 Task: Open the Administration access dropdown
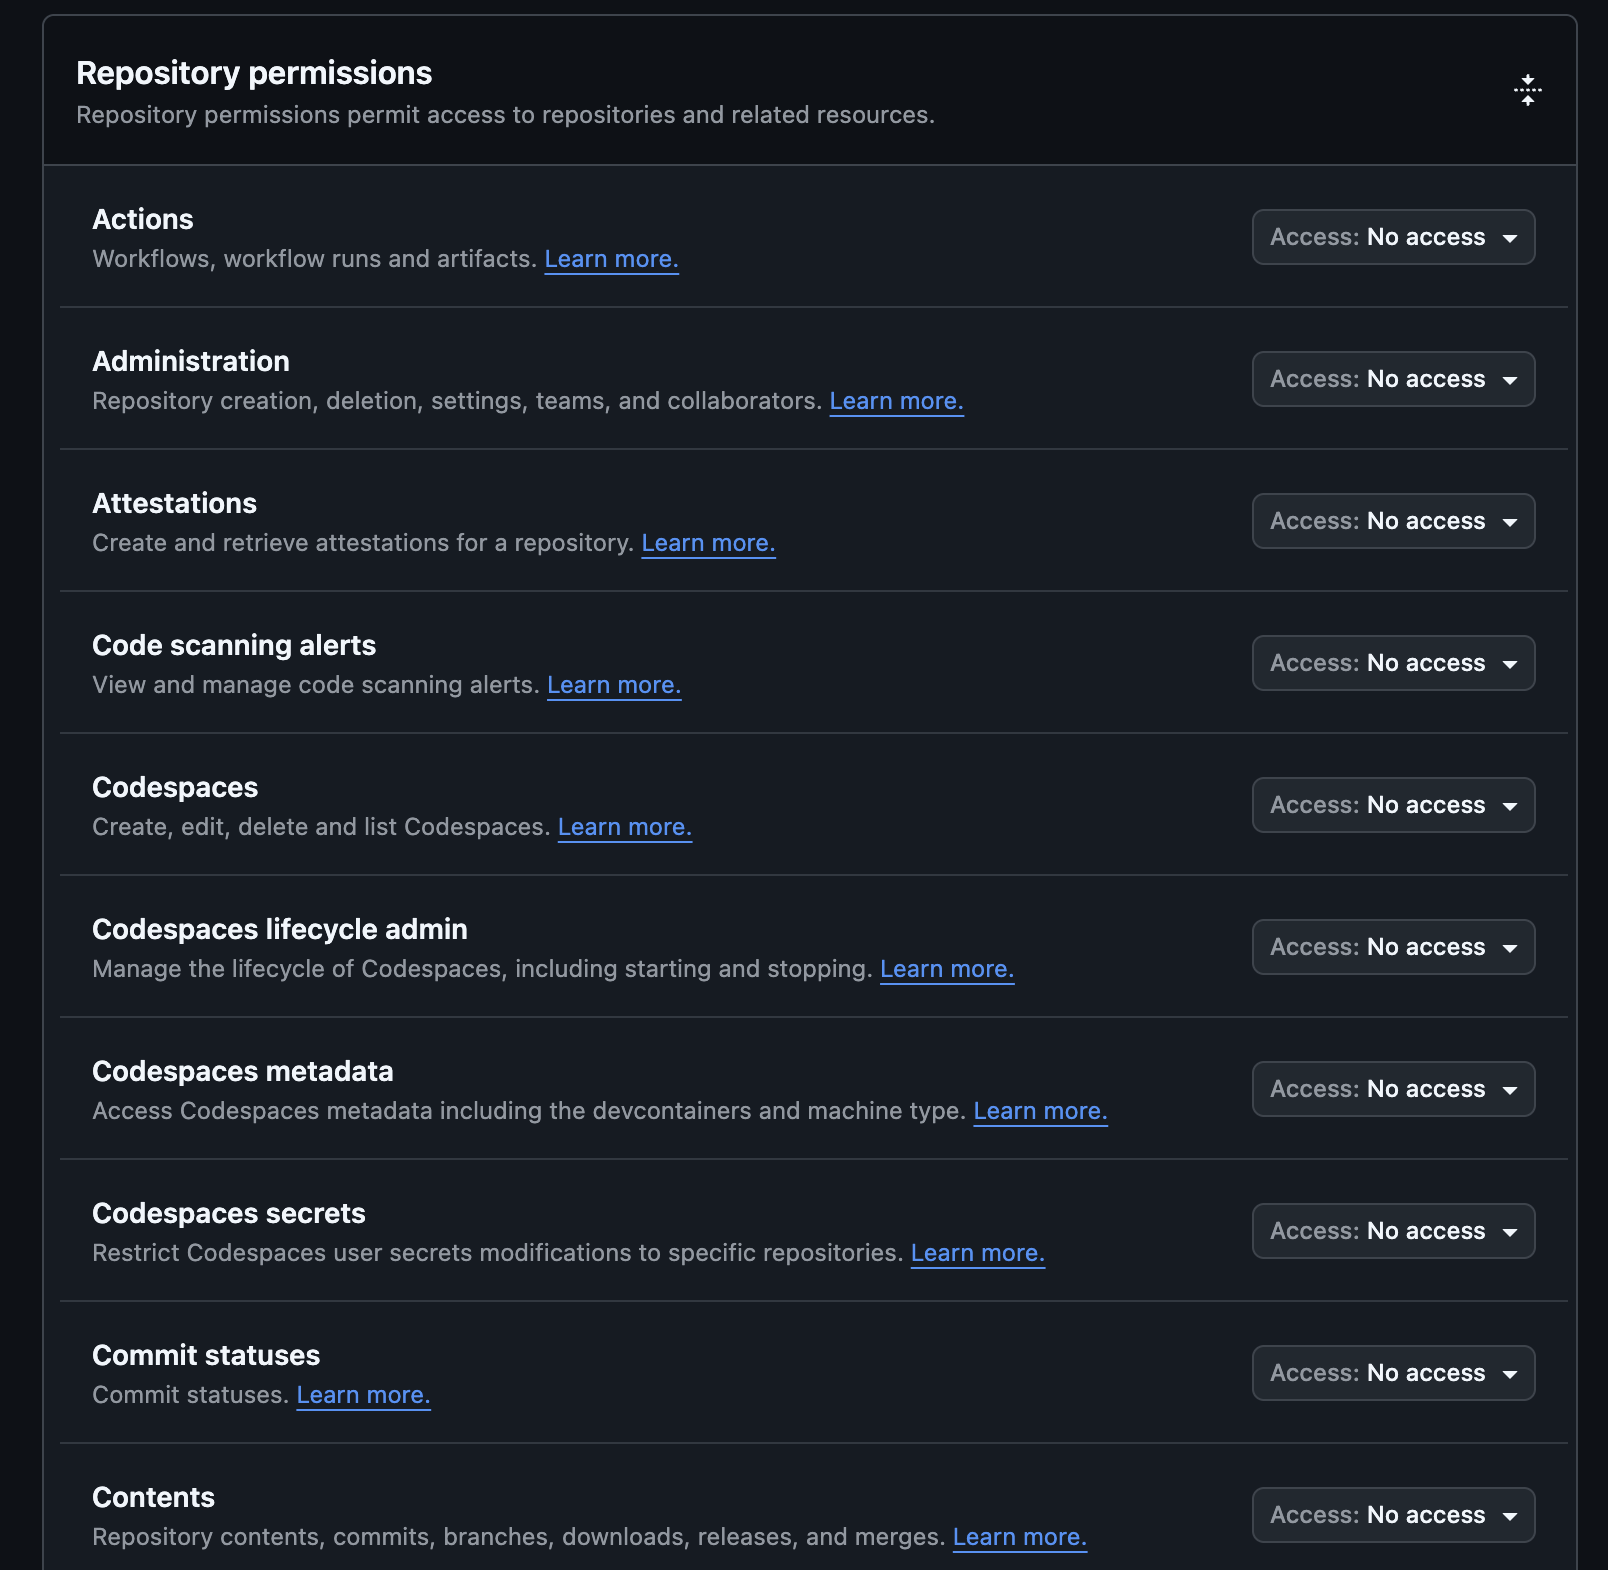tap(1393, 379)
